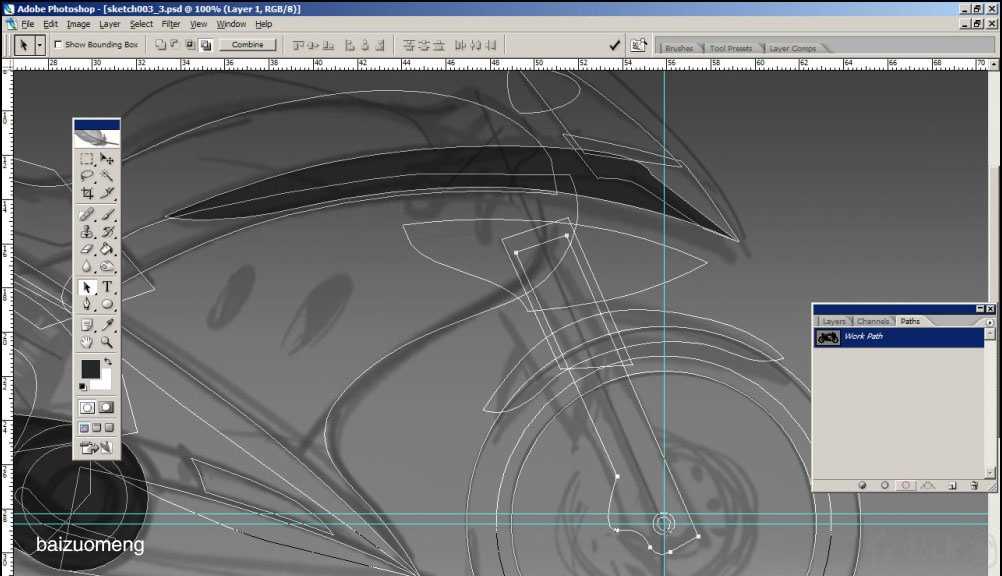
Task: Swap foreground and background colors
Action: click(x=107, y=362)
